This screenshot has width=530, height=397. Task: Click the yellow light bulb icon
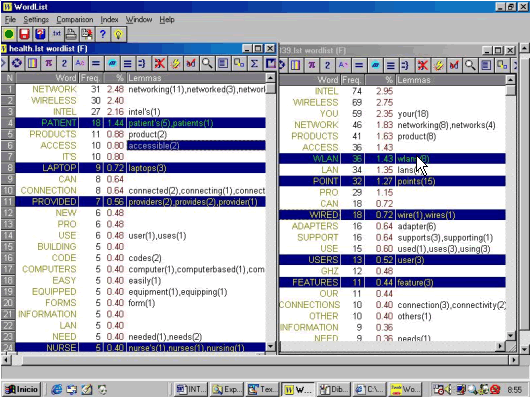tap(118, 34)
